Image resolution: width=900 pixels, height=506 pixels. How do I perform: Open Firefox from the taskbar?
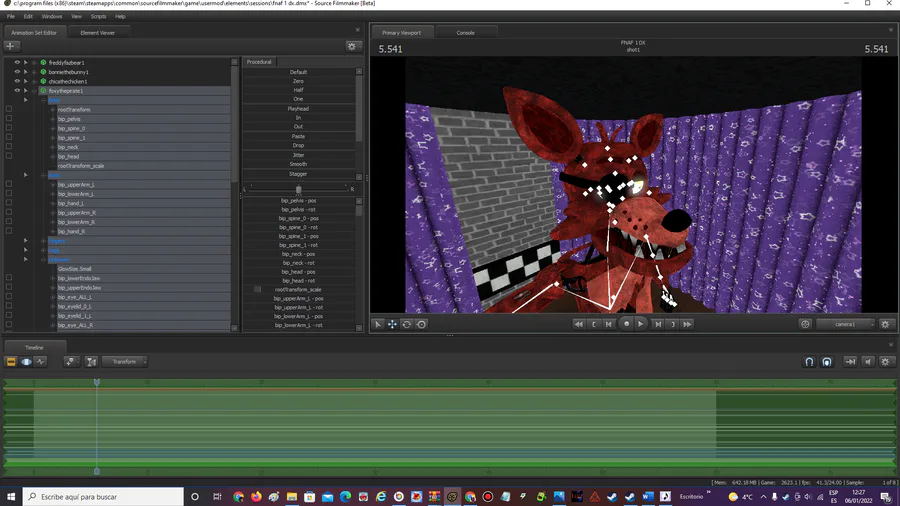pyautogui.click(x=256, y=497)
